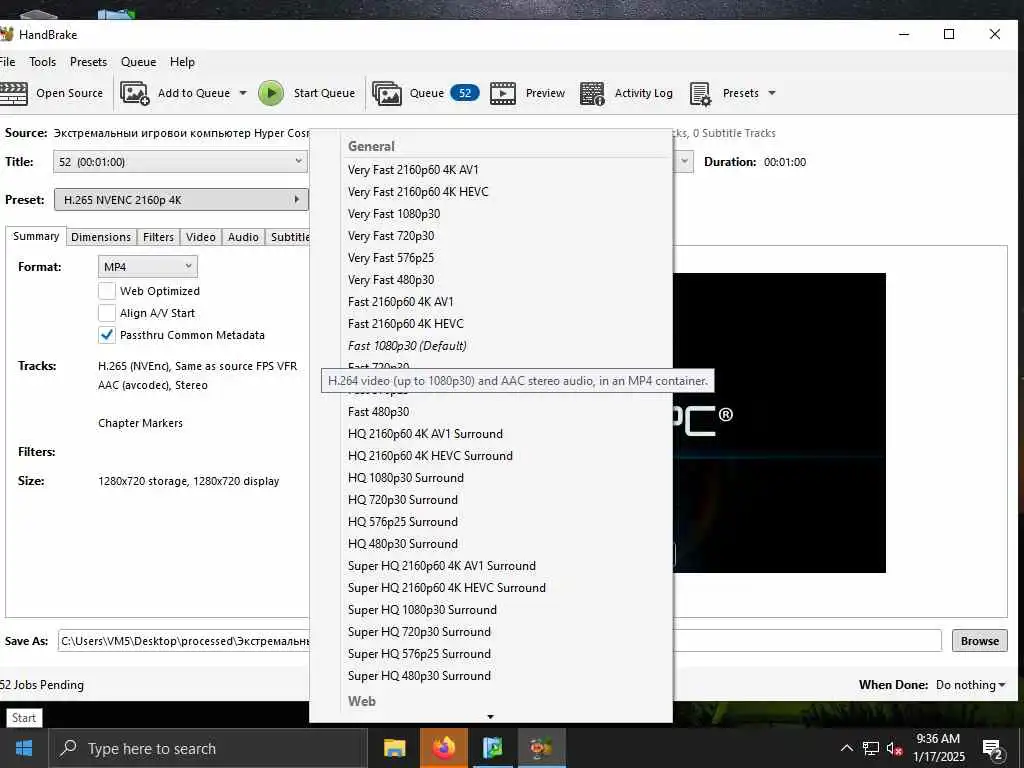
Task: Click the Open Source button label
Action: [x=69, y=93]
